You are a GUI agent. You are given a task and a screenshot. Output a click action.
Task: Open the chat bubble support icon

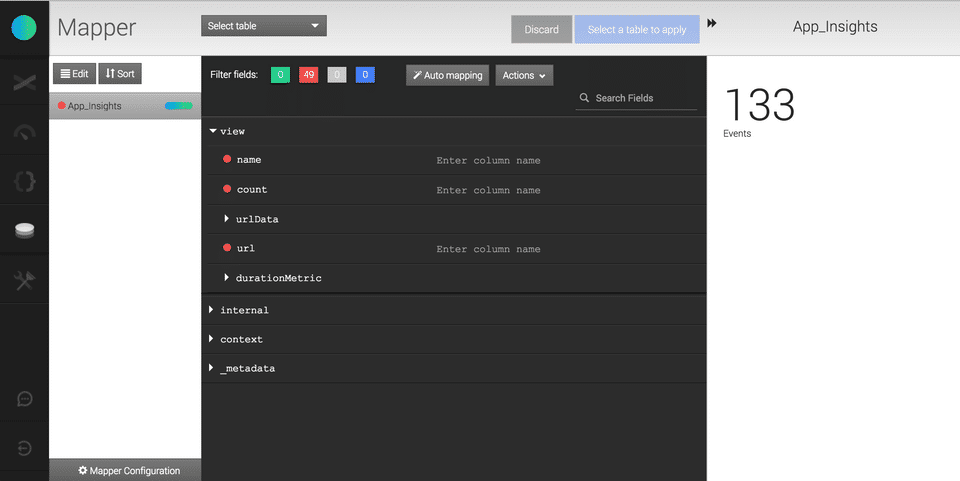pyautogui.click(x=24, y=399)
